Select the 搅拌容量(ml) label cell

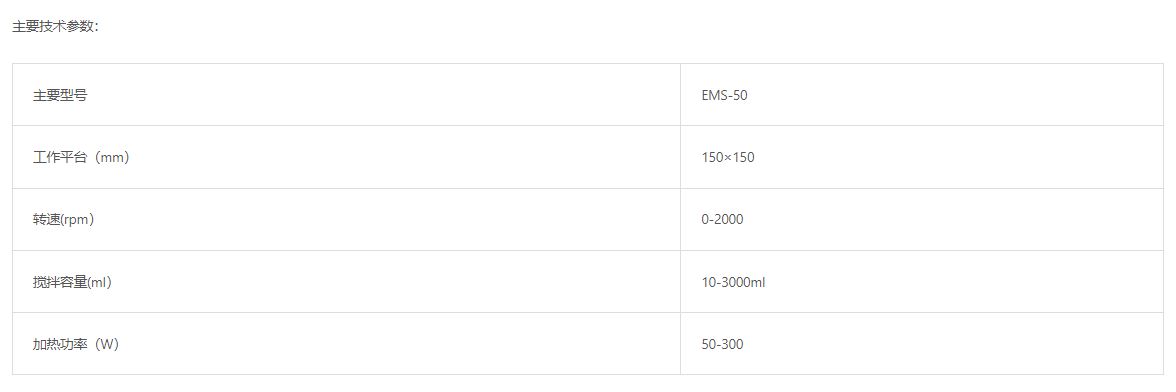pos(346,282)
